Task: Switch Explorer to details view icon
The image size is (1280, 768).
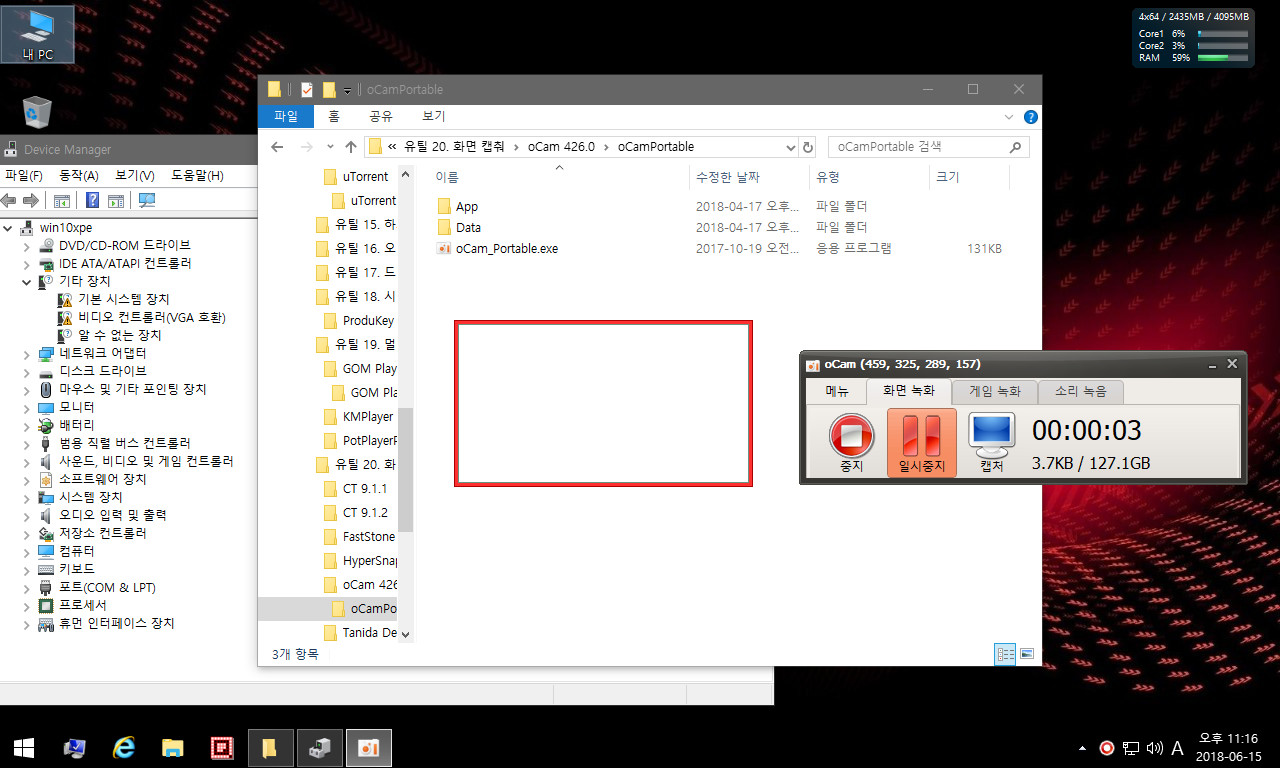Action: [x=1005, y=654]
